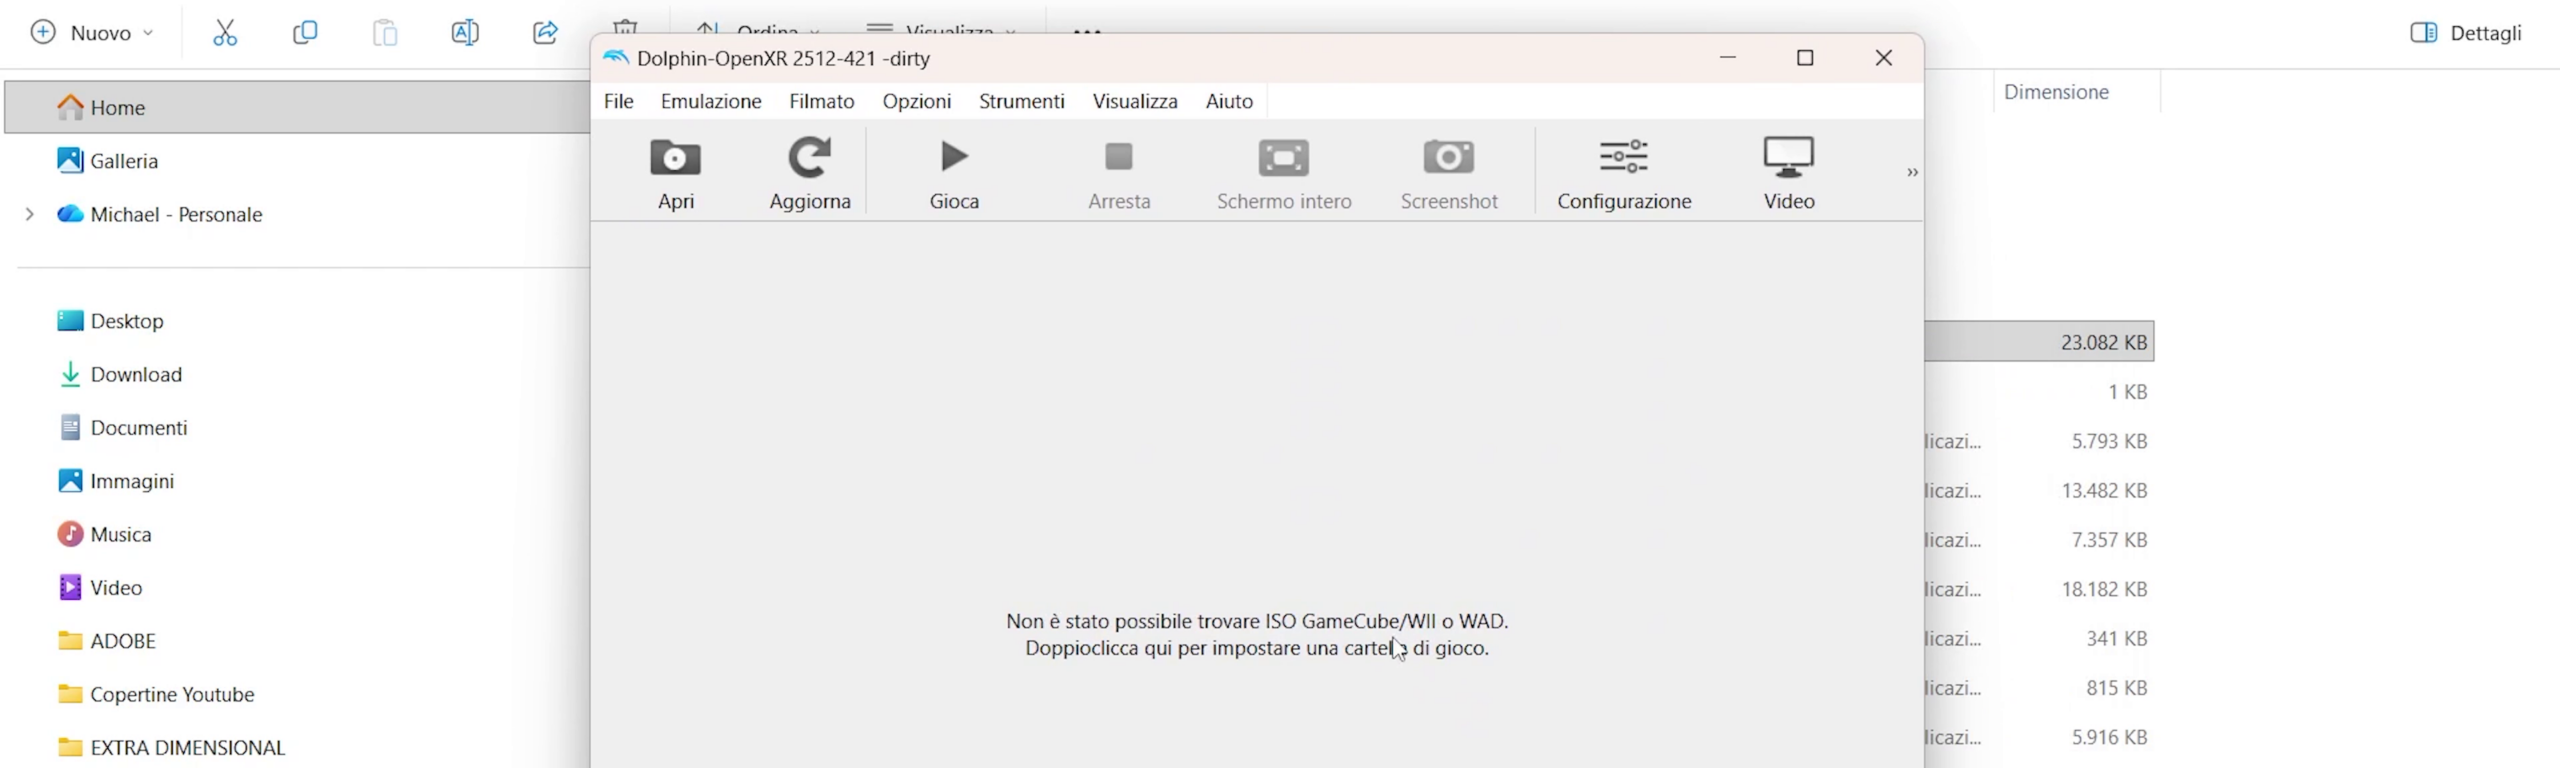Click the Dimensione column header
Viewport: 2560px width, 768px height.
(2056, 92)
